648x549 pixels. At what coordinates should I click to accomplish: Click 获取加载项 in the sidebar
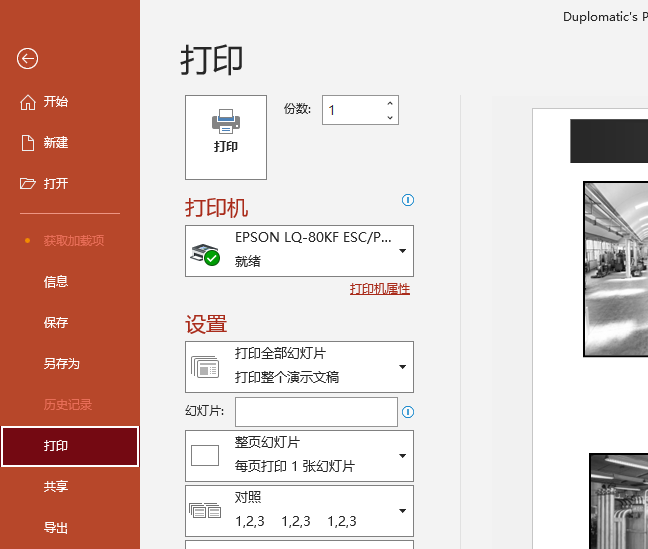tap(74, 241)
